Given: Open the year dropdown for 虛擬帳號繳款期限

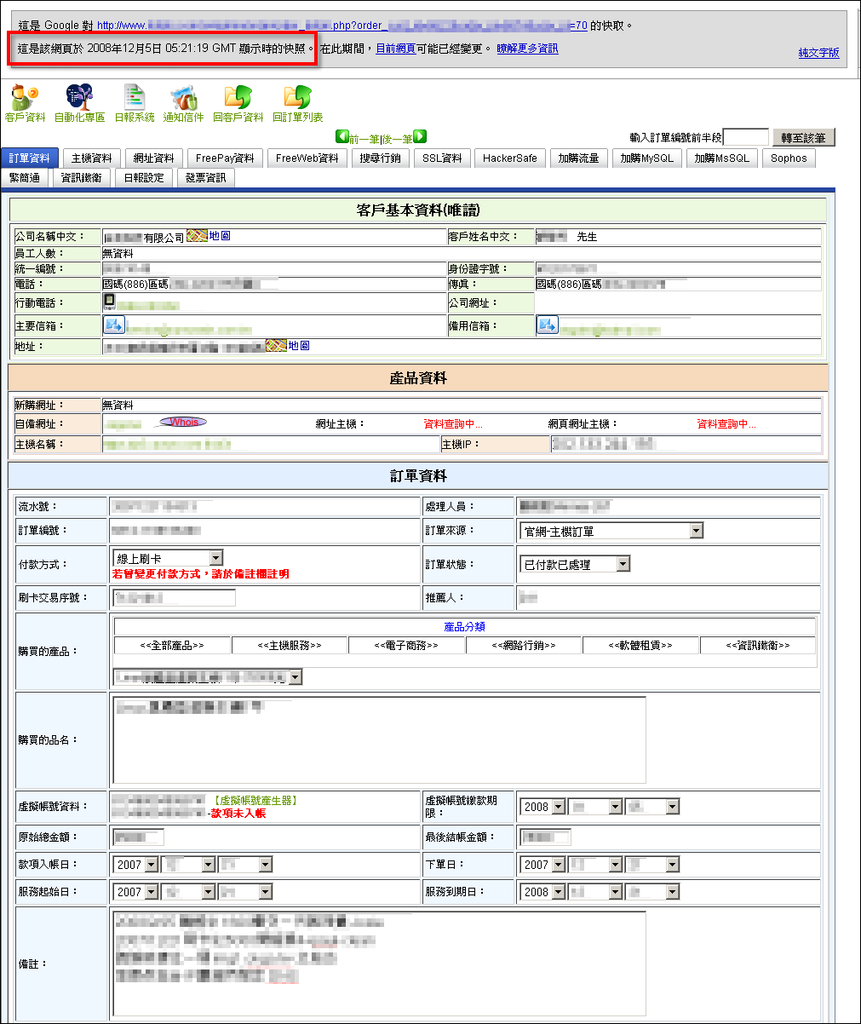Looking at the screenshot, I should (x=542, y=807).
